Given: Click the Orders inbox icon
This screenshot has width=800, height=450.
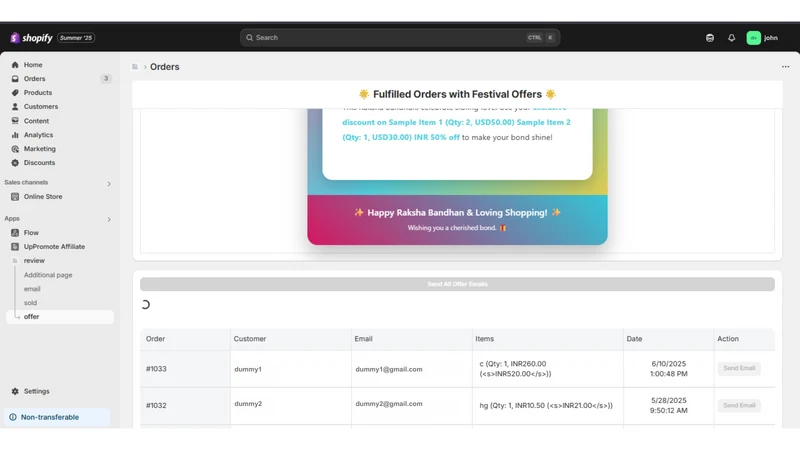Looking at the screenshot, I should pyautogui.click(x=15, y=79).
